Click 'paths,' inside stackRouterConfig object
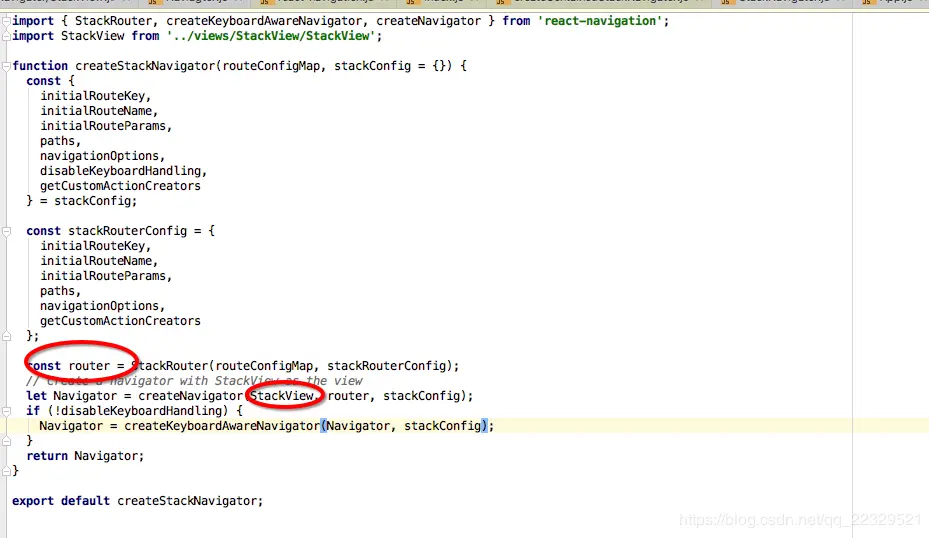Screen dimensions: 929x538 (60, 291)
